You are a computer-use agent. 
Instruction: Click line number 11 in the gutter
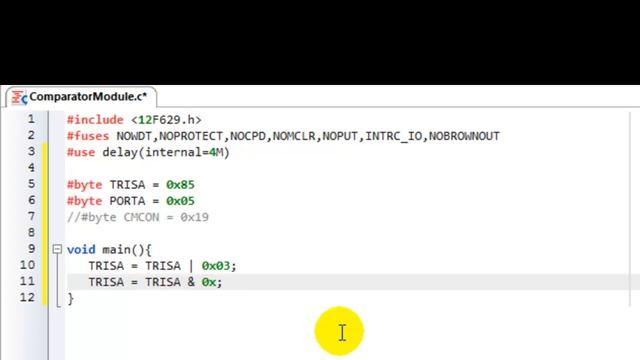point(27,282)
